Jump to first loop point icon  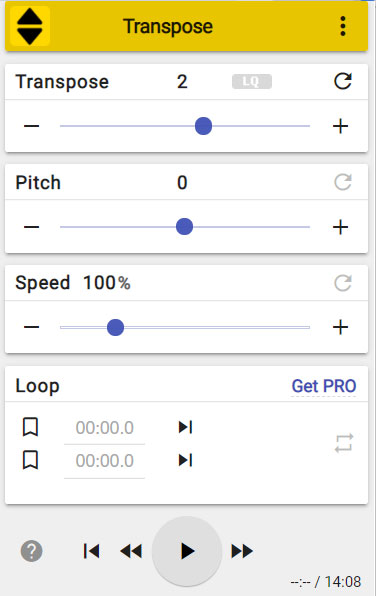tap(186, 427)
